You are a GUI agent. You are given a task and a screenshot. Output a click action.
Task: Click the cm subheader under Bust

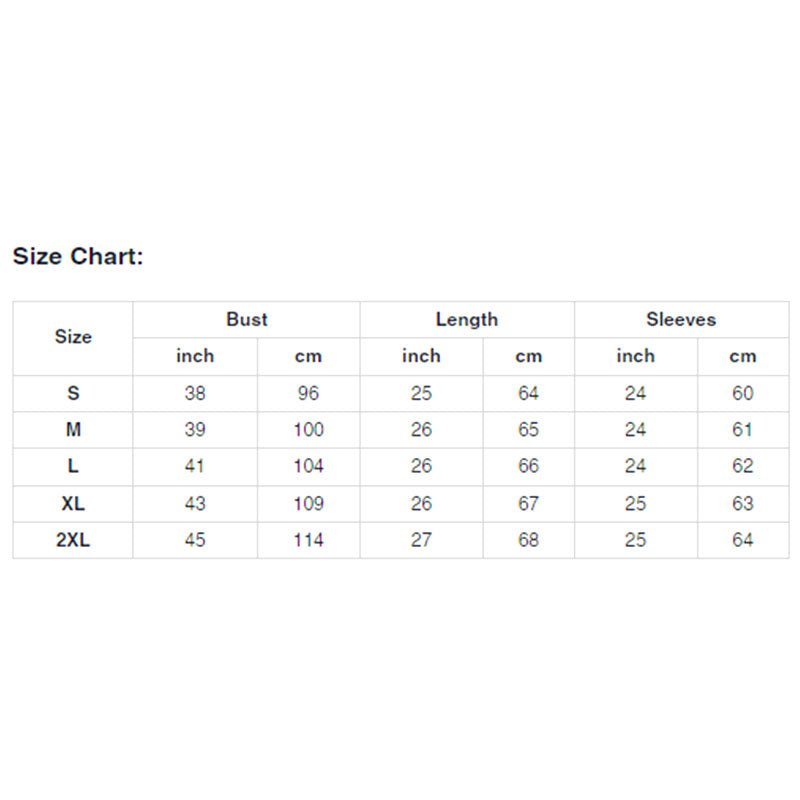tap(308, 356)
